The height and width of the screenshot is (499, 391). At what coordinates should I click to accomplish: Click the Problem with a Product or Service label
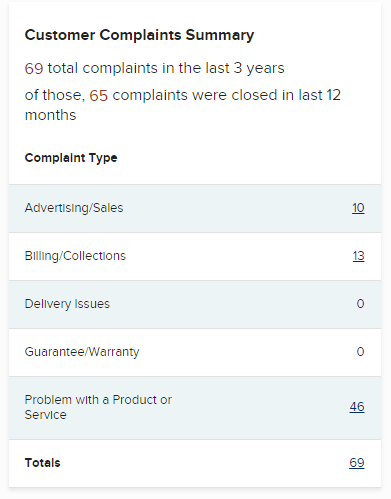tap(98, 407)
